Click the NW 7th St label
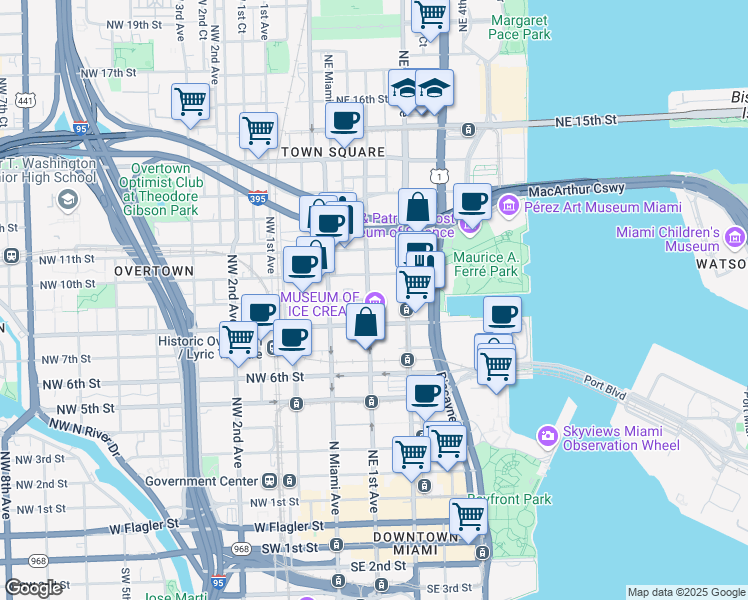Screen dimensions: 748x600 pos(66,359)
